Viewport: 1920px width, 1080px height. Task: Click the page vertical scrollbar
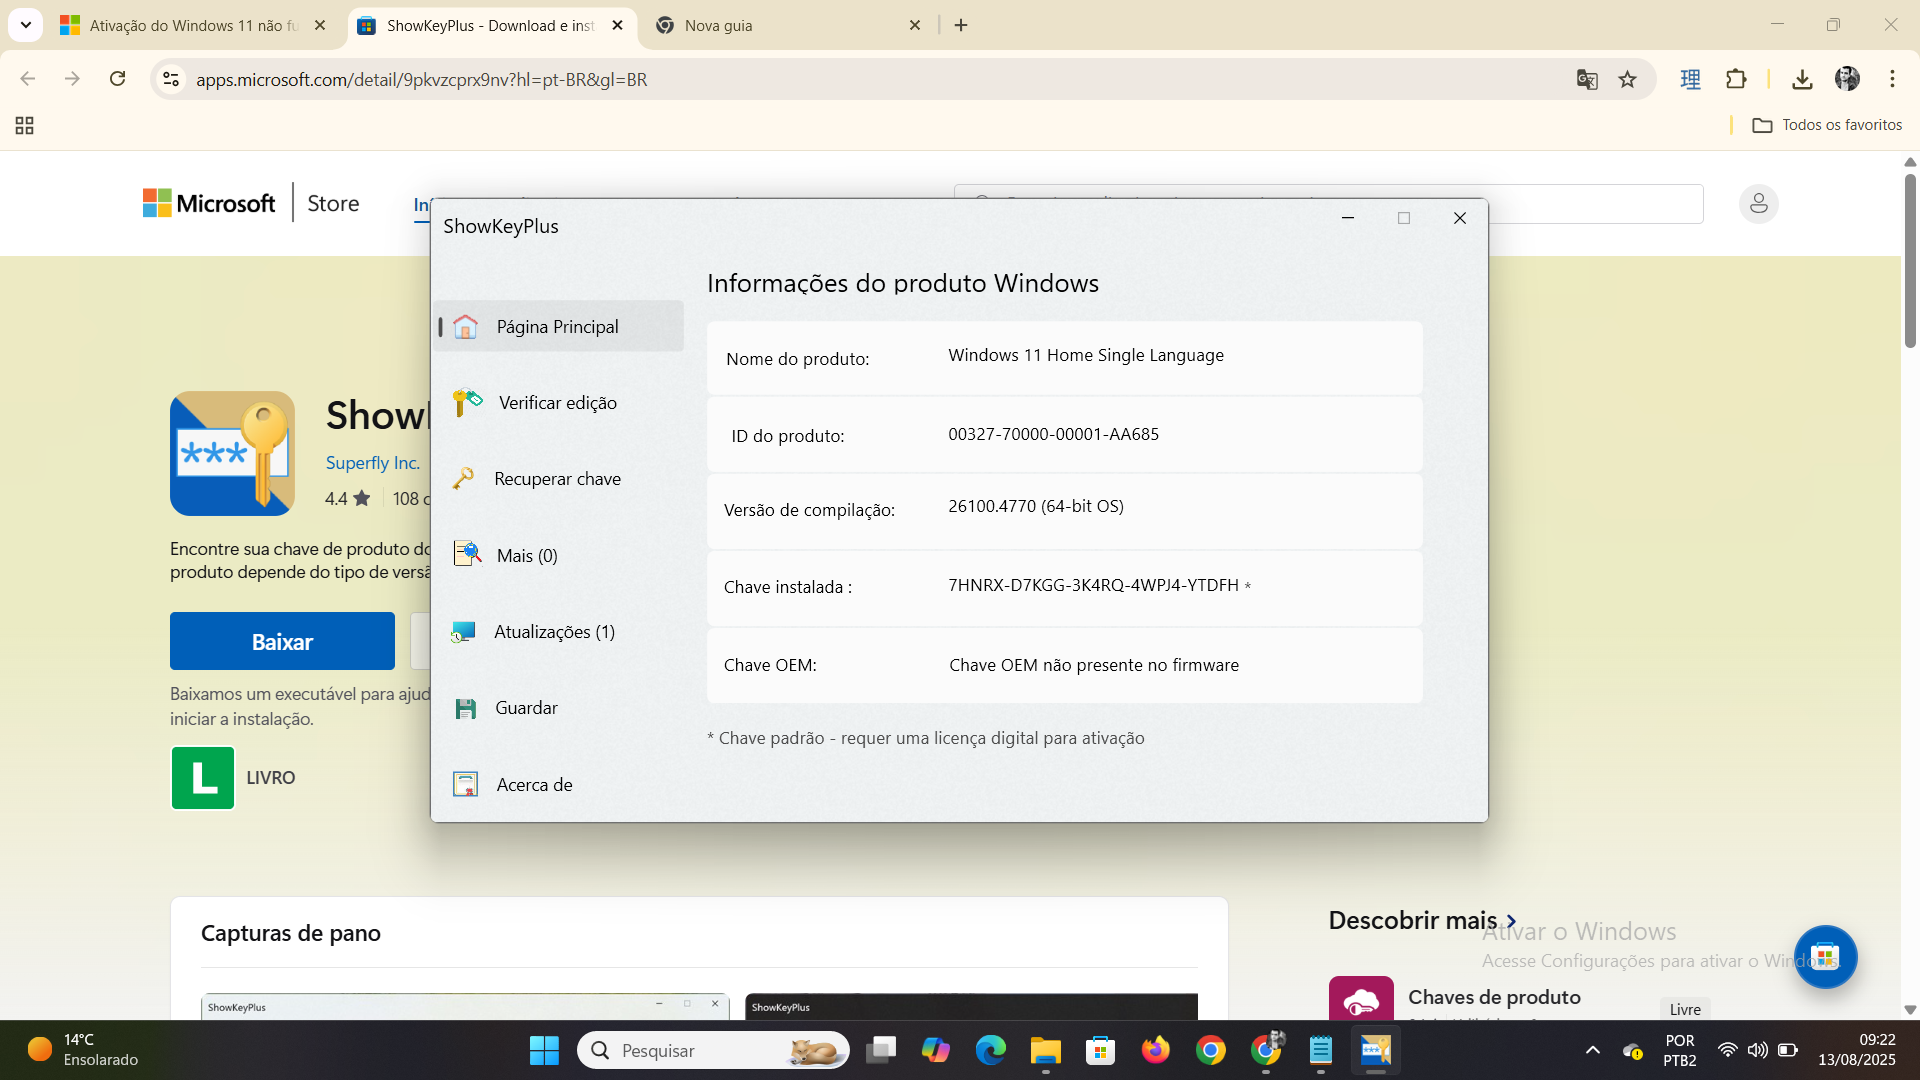(x=1910, y=262)
